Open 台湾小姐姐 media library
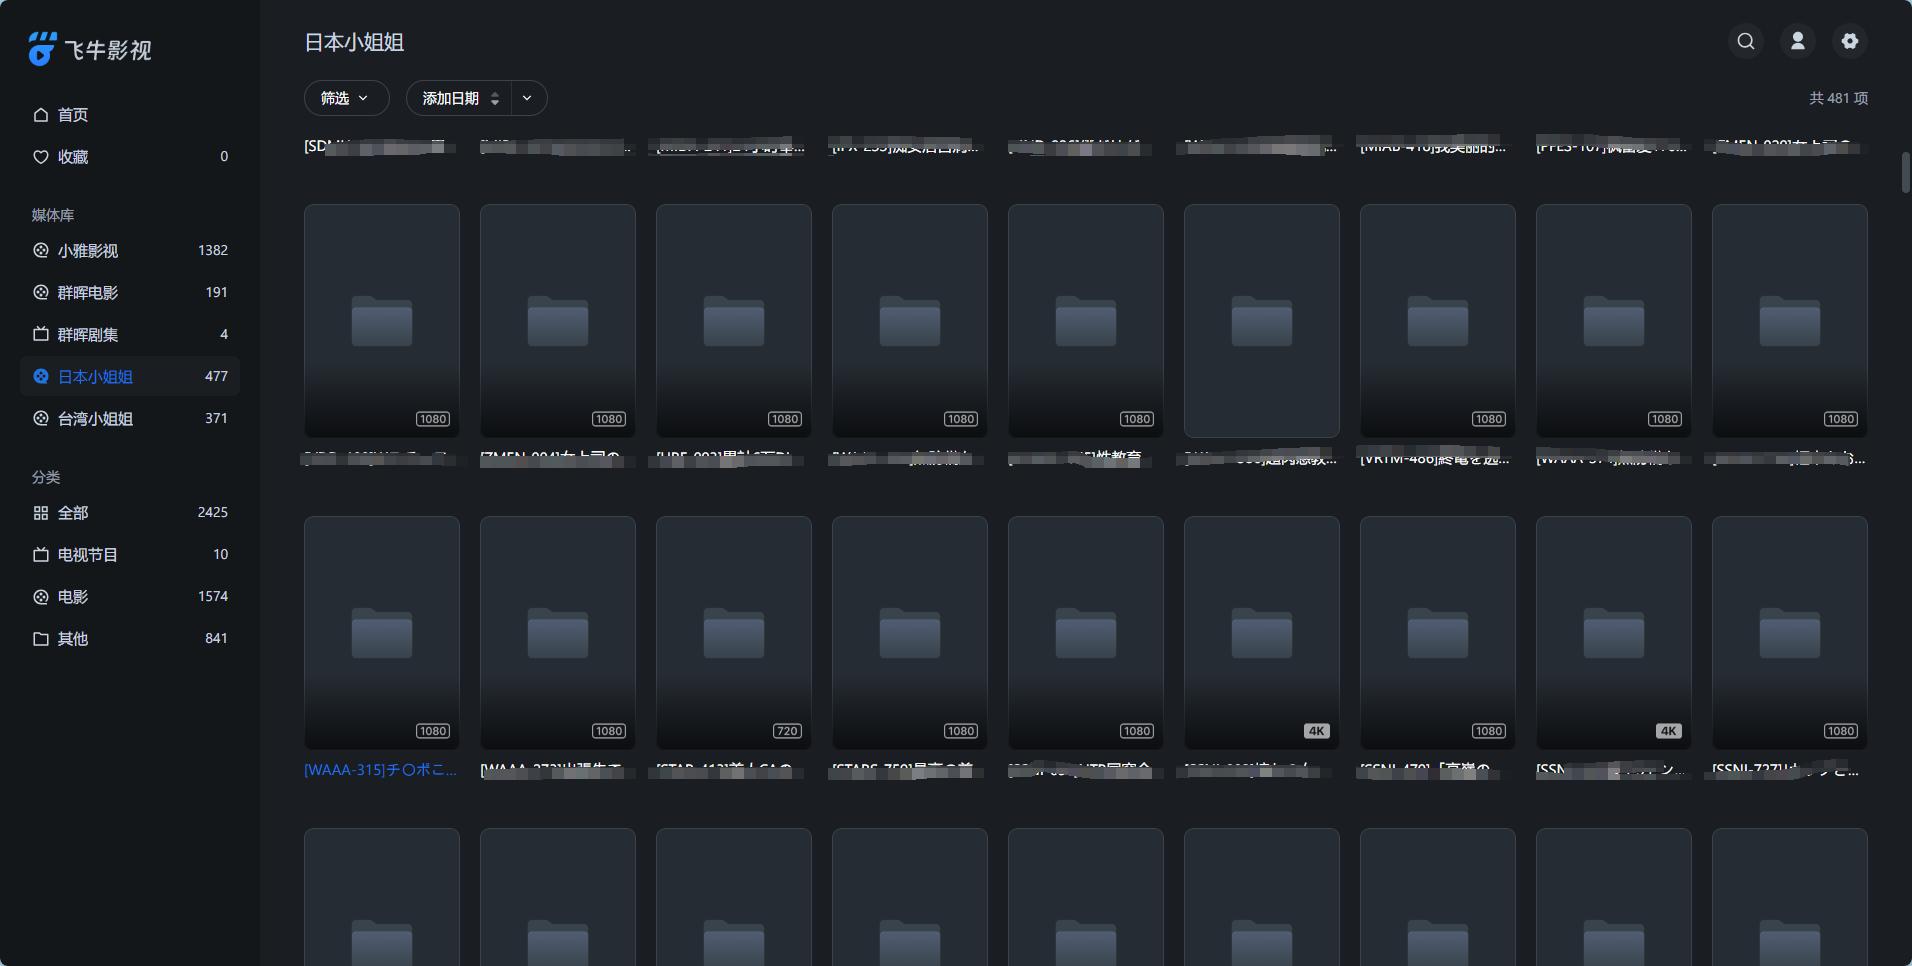Image resolution: width=1912 pixels, height=966 pixels. click(x=130, y=419)
